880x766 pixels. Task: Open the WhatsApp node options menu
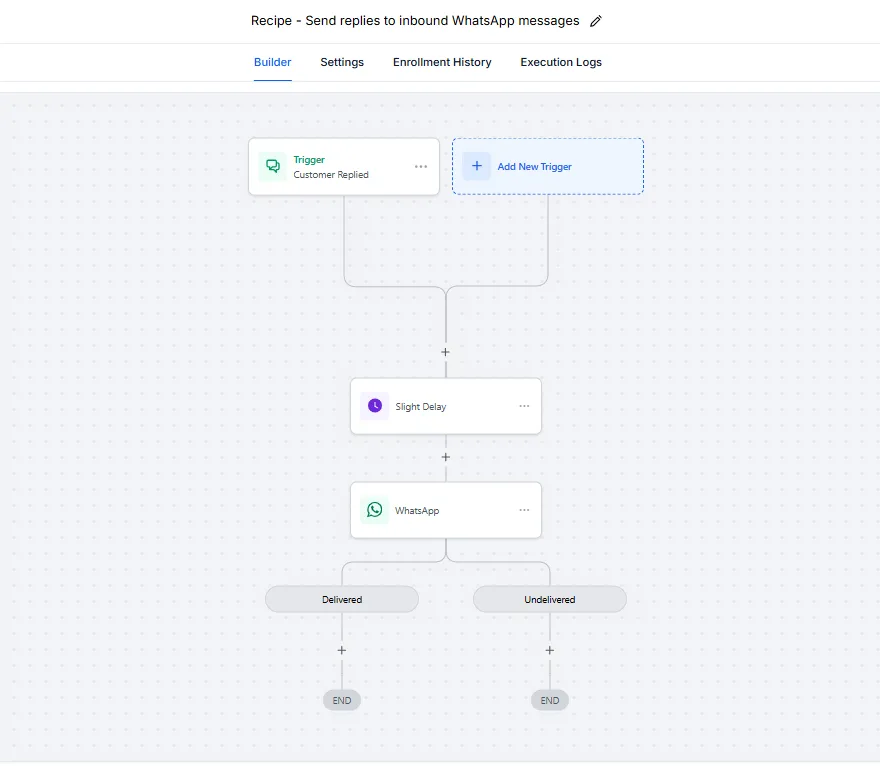point(524,510)
